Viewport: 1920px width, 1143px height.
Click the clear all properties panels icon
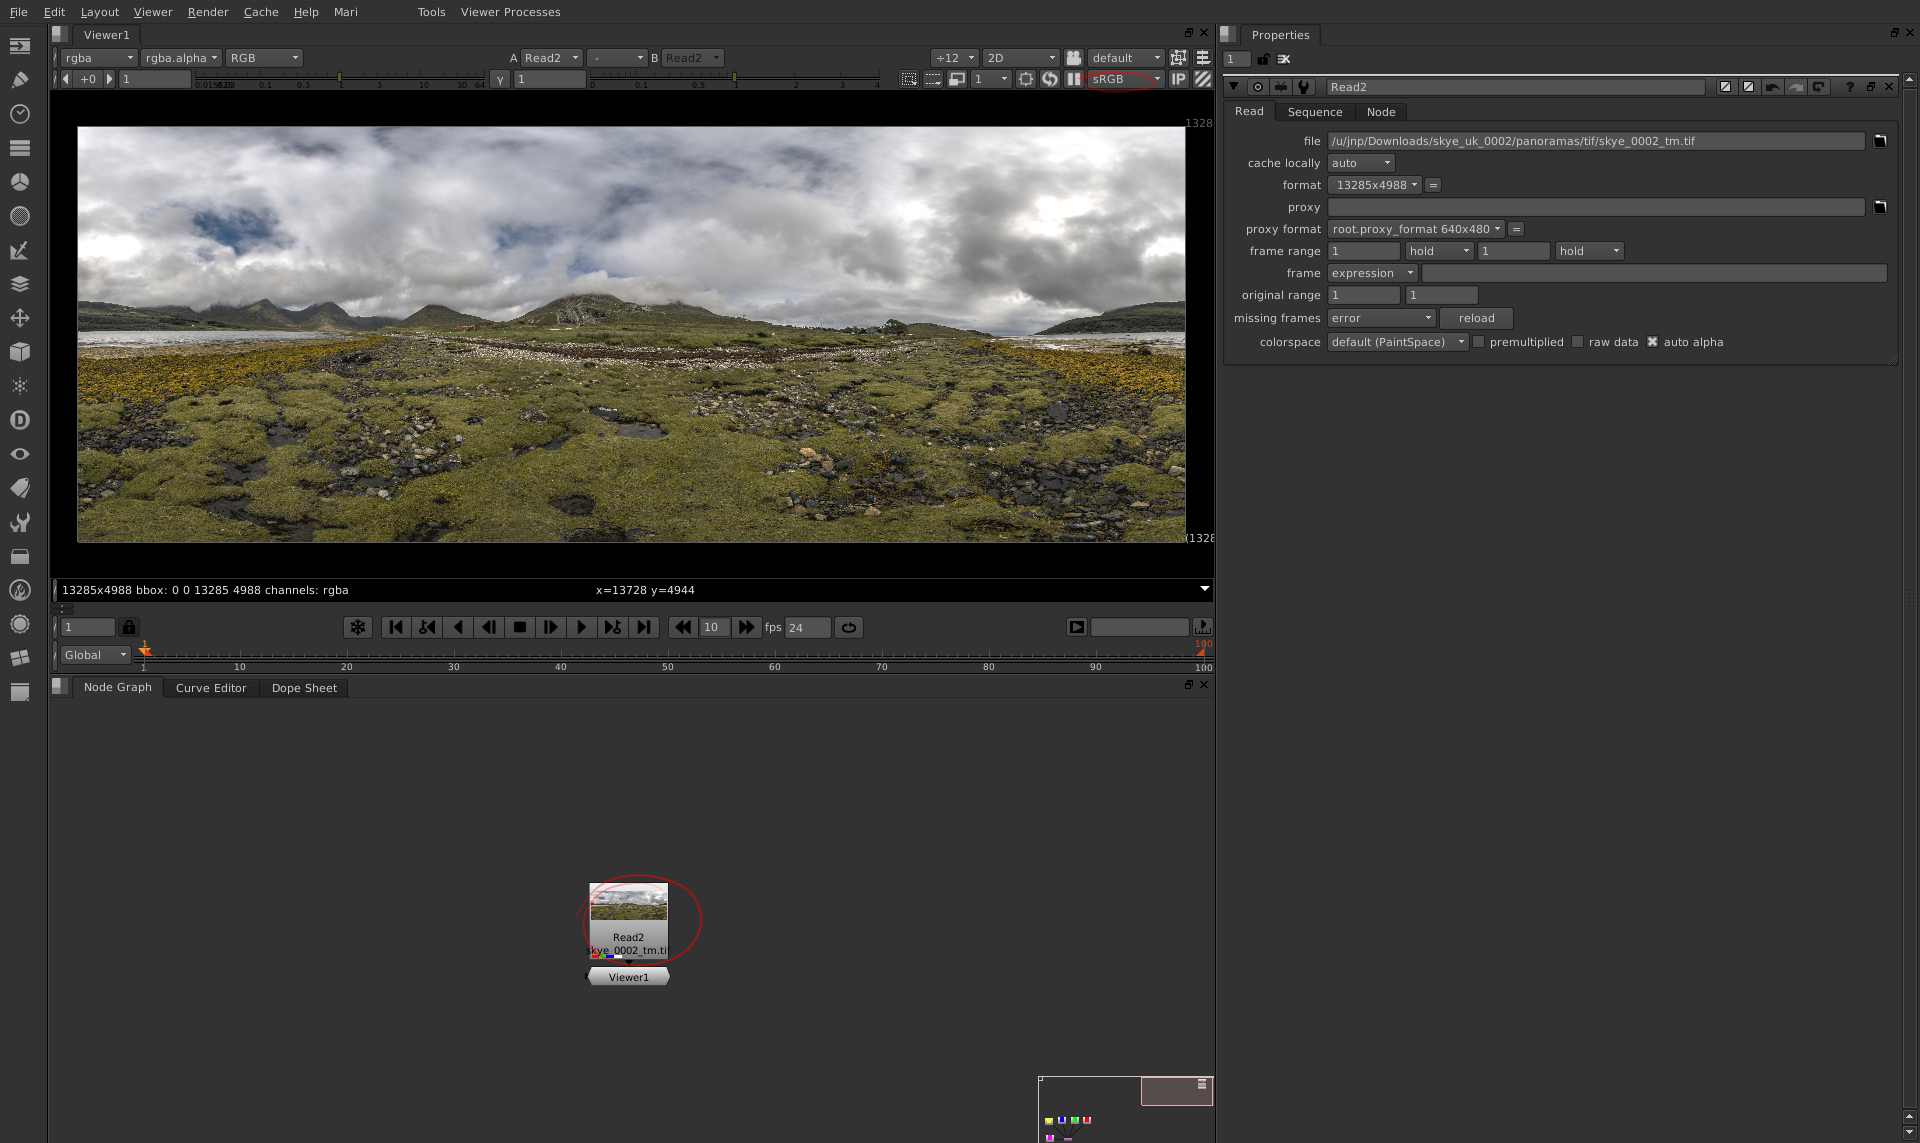[x=1284, y=59]
